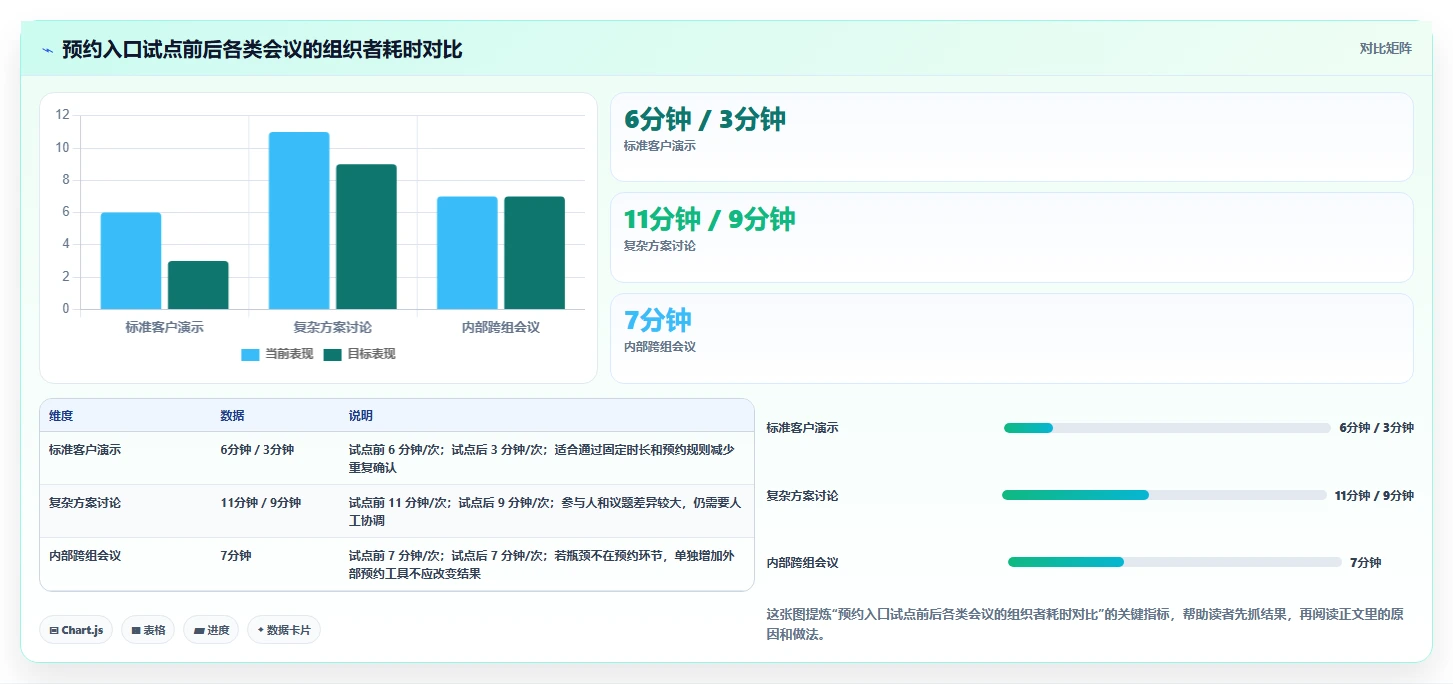This screenshot has width=1453, height=684.
Task: Toggle the 当前表现 legend swatch
Action: pos(250,354)
